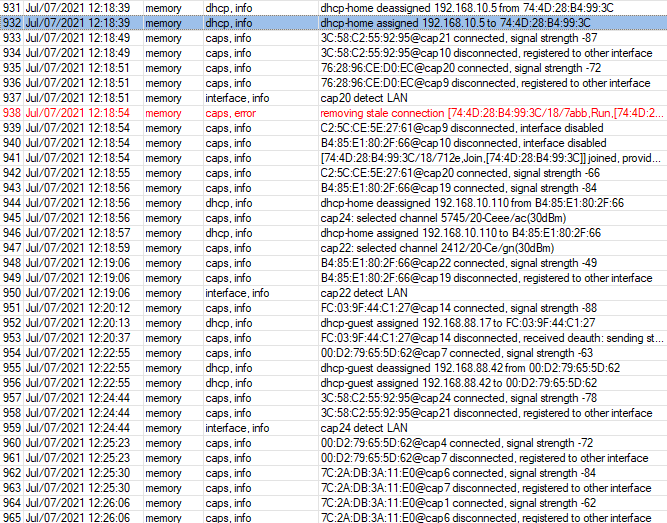Select log row 931 dhcp-home deassigned 192.168.10.5
Viewport: 667px width, 523px height.
tap(334, 8)
